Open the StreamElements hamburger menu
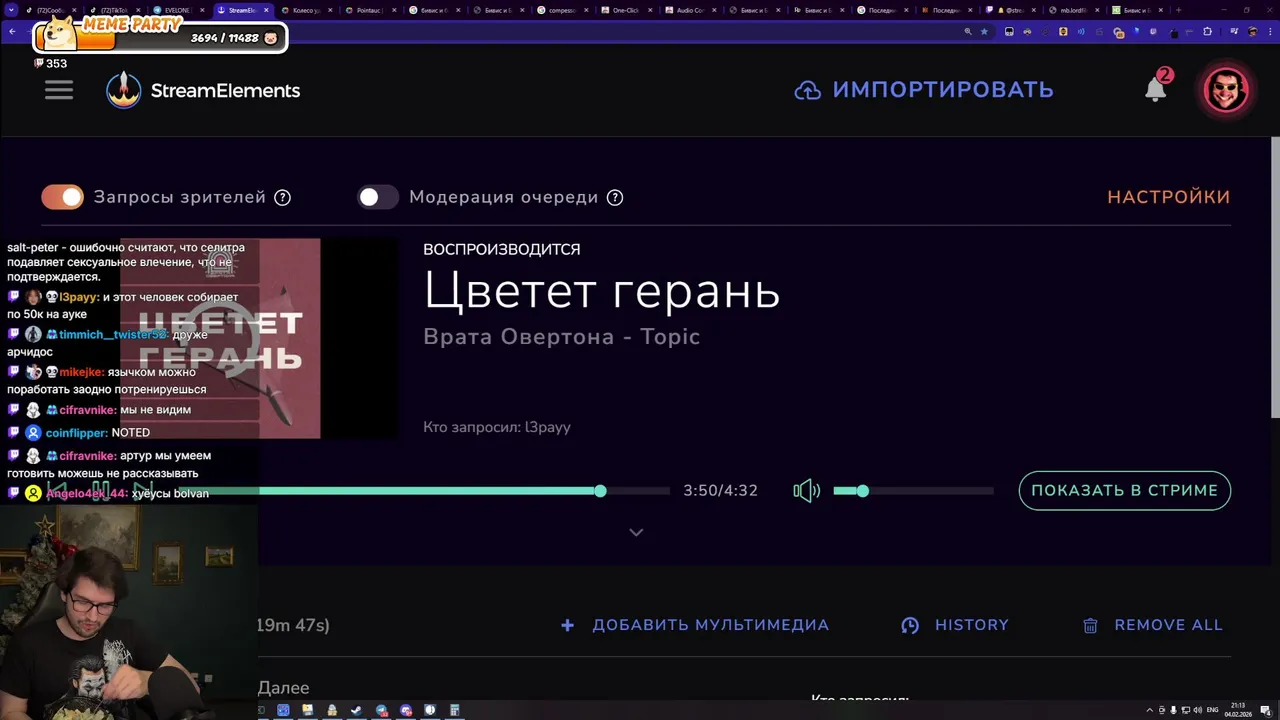1280x720 pixels. (x=59, y=90)
